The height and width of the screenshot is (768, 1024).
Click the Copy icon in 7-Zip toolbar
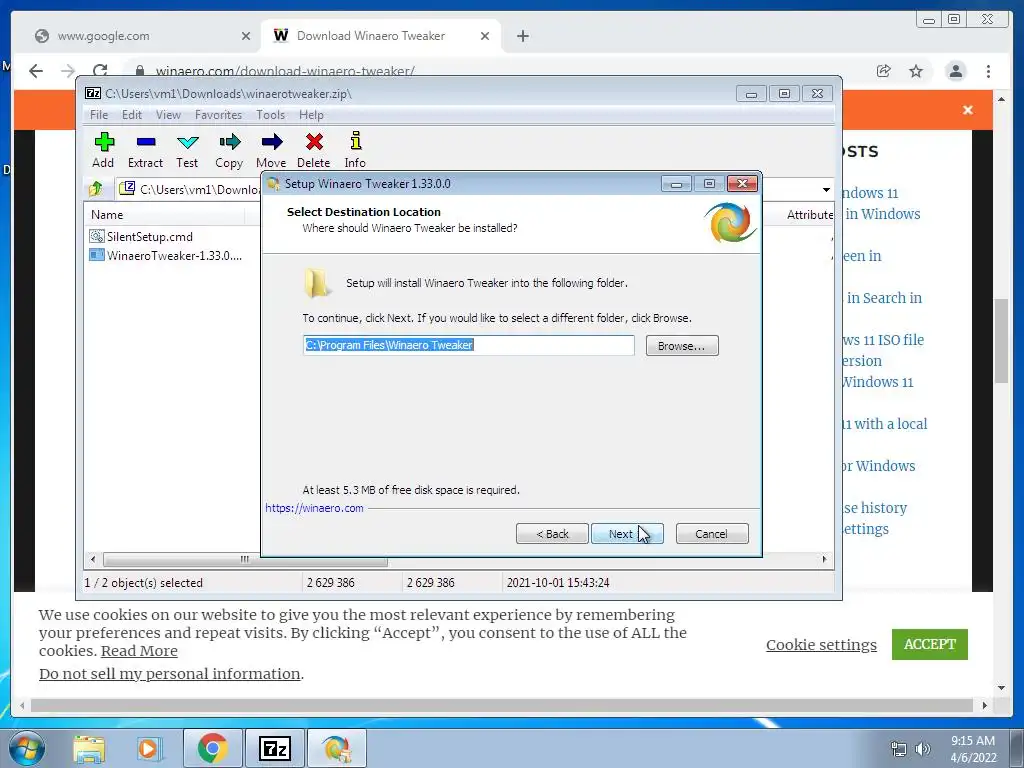click(x=229, y=150)
